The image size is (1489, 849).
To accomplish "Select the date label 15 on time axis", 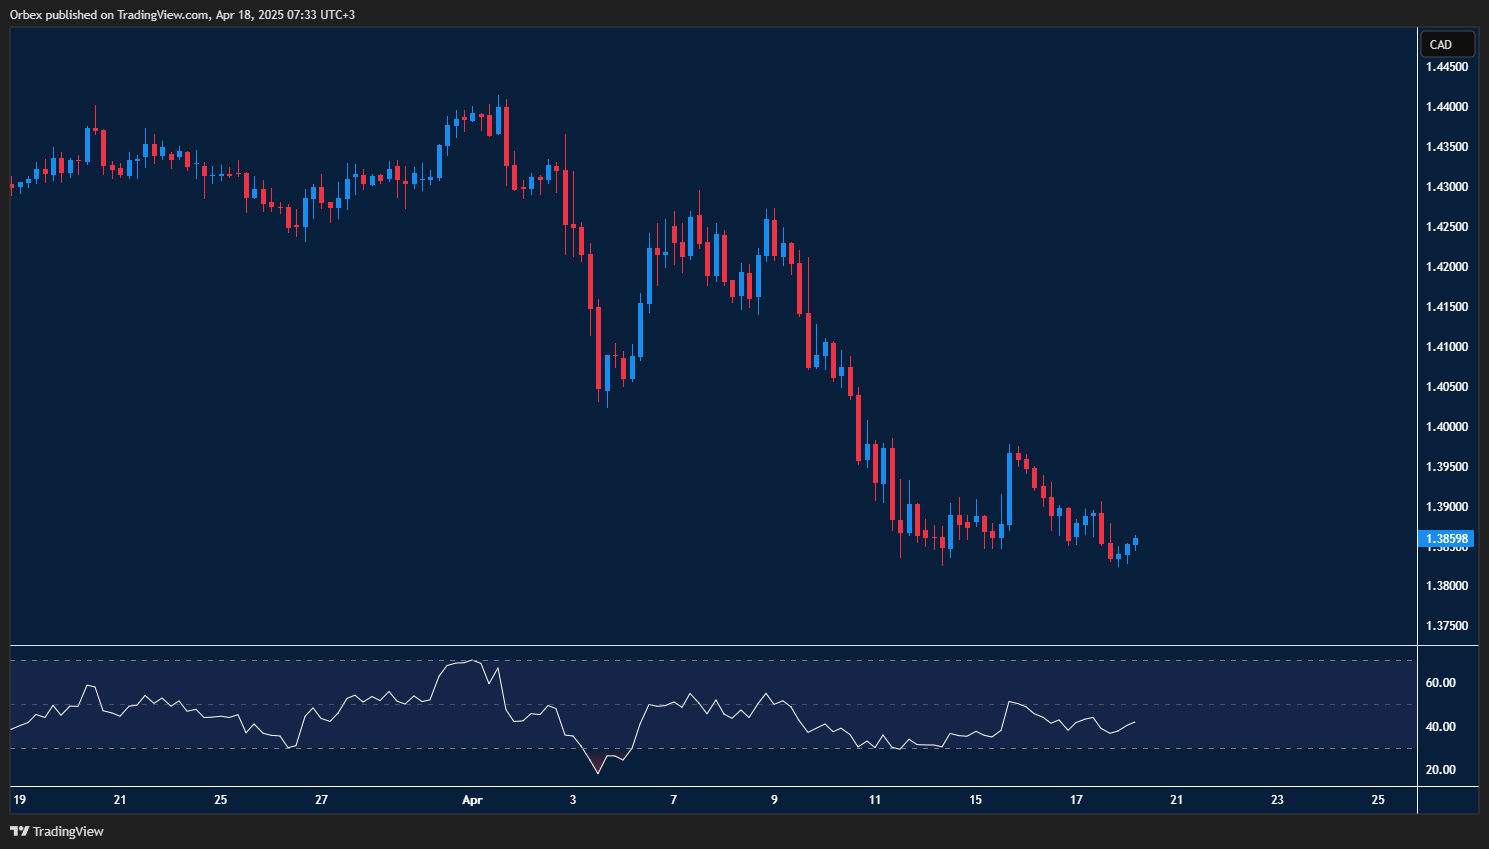I will 976,800.
